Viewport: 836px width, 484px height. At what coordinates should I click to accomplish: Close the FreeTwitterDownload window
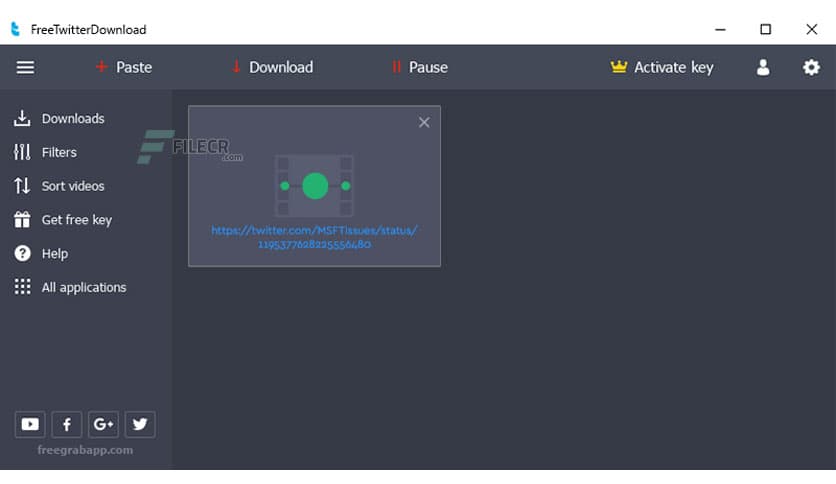coord(811,29)
